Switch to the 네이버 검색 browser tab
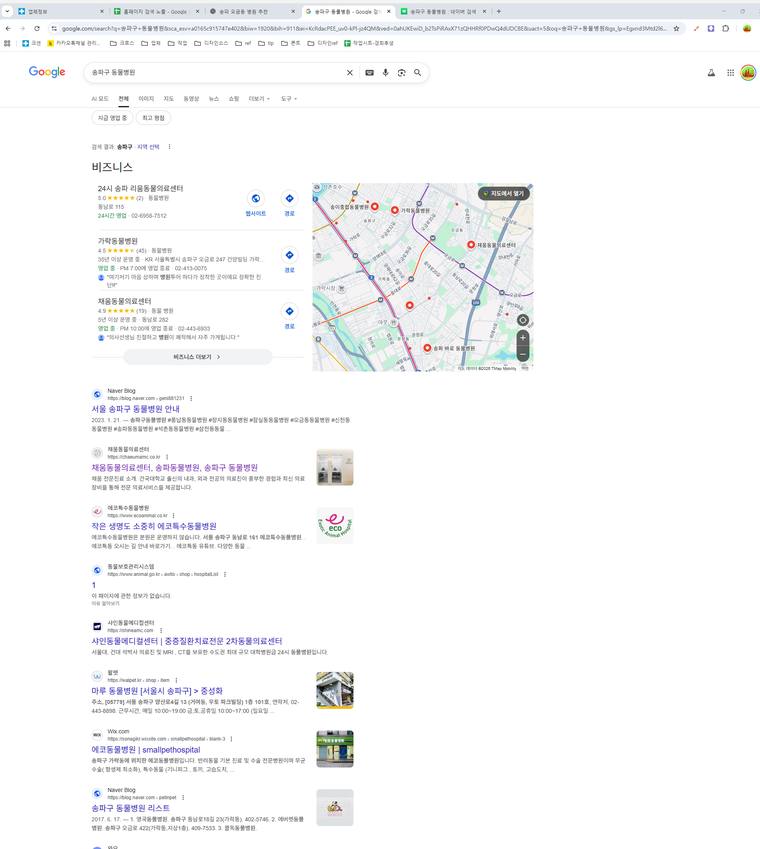The height and width of the screenshot is (849, 760). pos(443,11)
